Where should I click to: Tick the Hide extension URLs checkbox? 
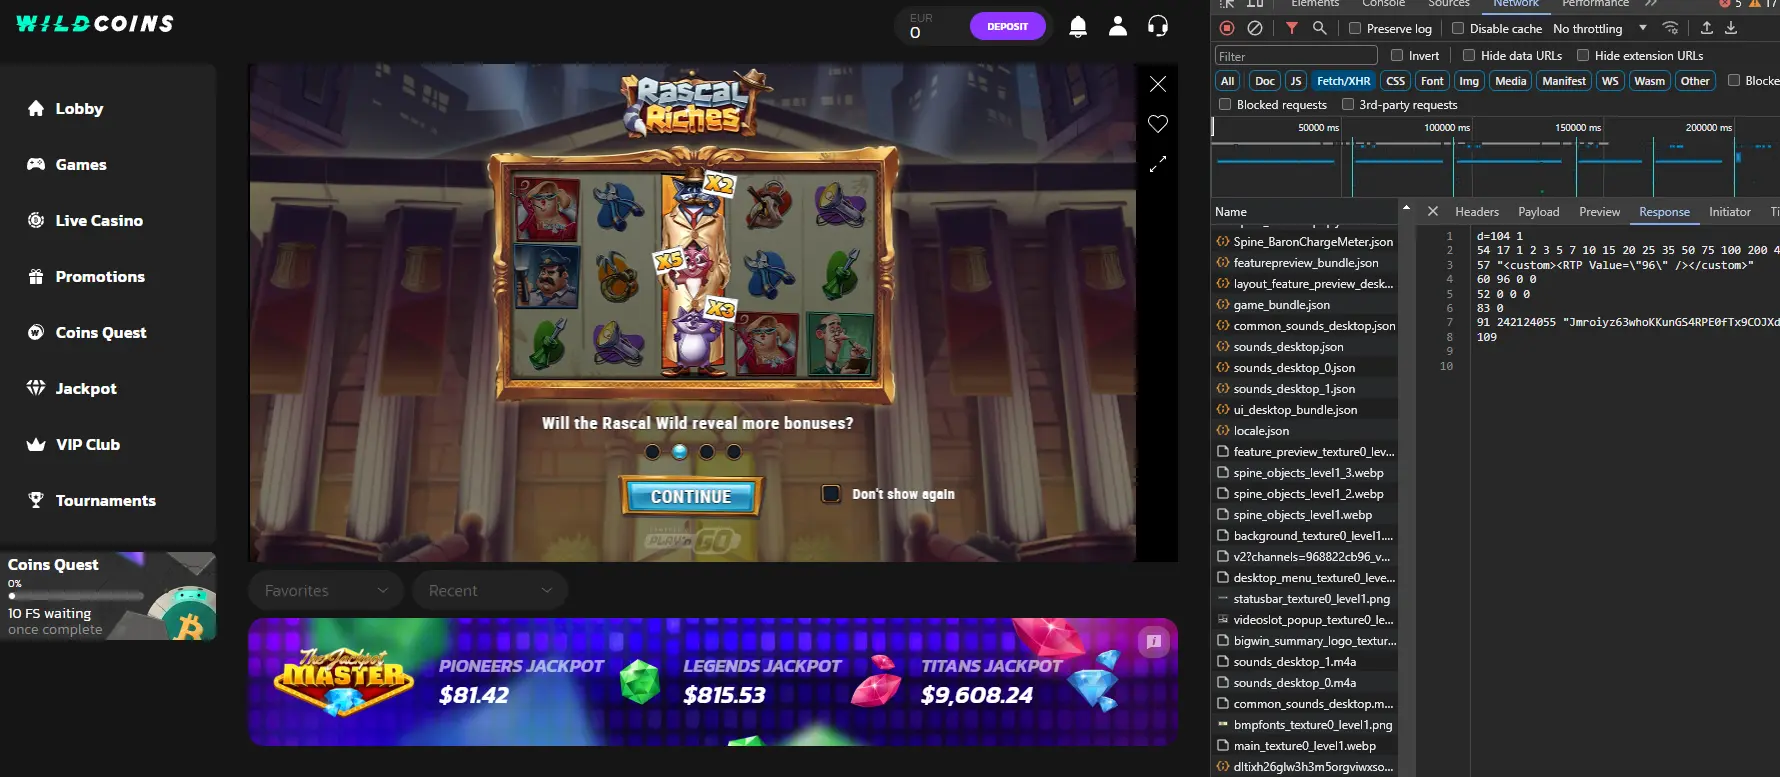click(1583, 55)
